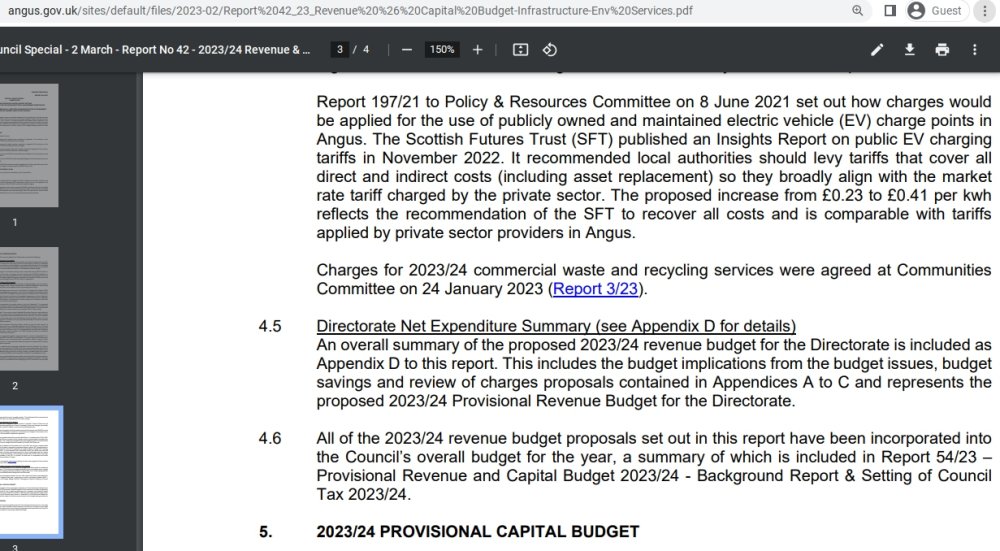
Task: Click thumbnail label number 1
Action: click(15, 223)
